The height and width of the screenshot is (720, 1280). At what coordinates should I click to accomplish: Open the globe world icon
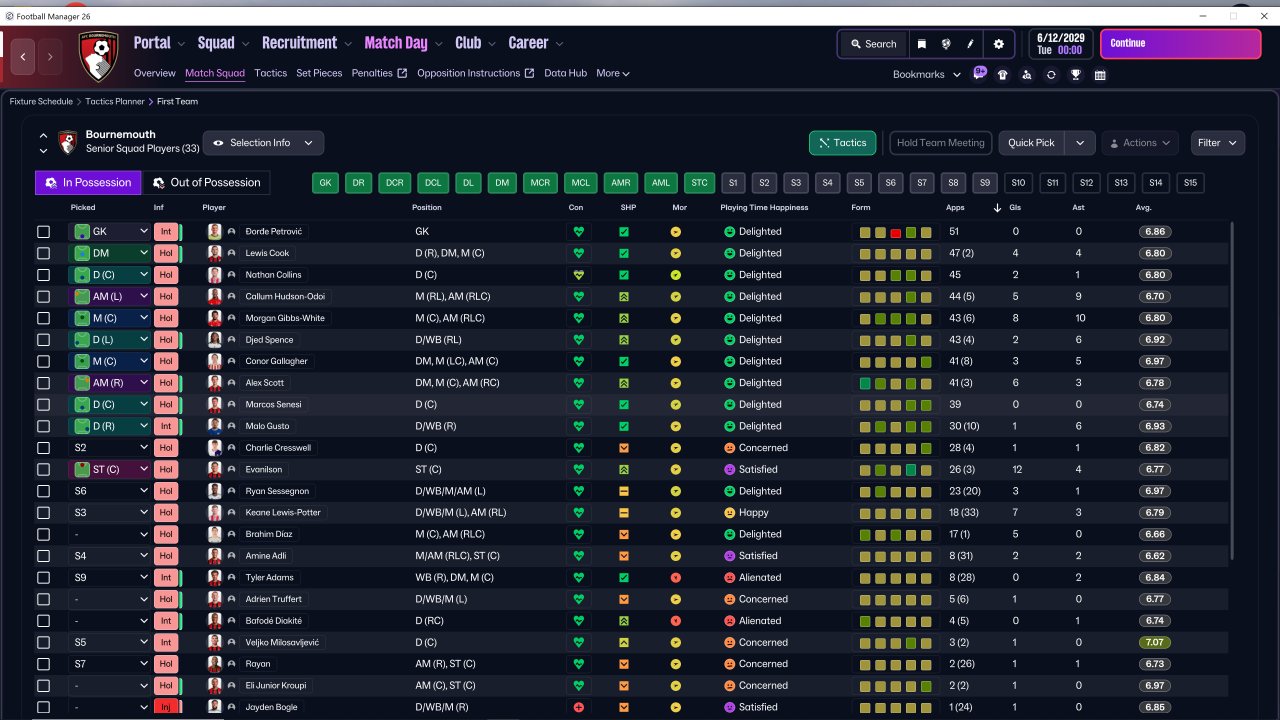pyautogui.click(x=946, y=44)
